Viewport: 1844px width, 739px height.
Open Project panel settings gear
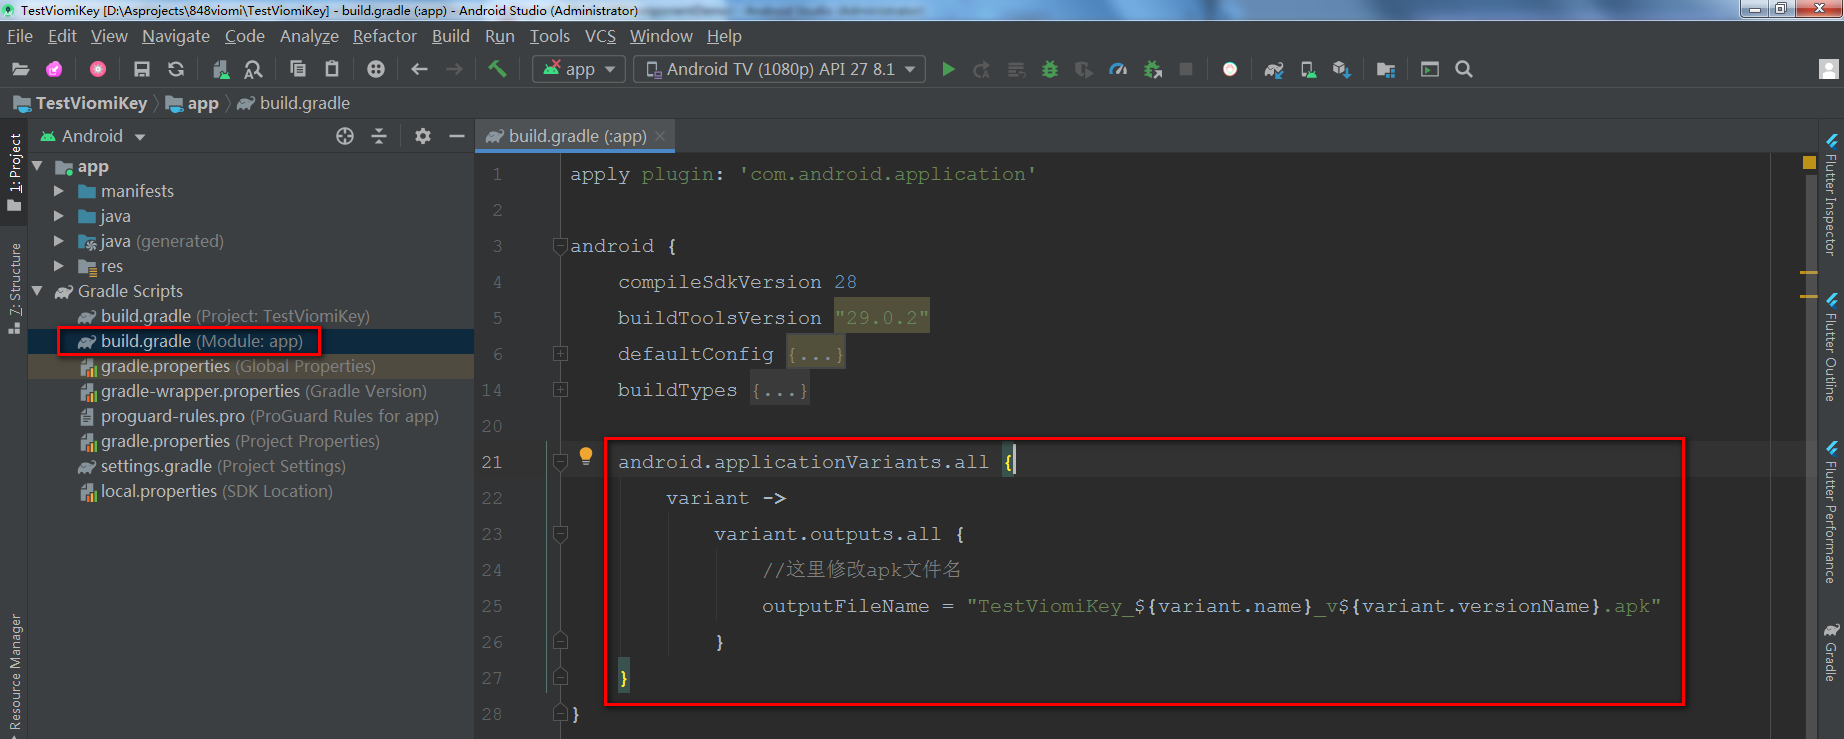[423, 136]
